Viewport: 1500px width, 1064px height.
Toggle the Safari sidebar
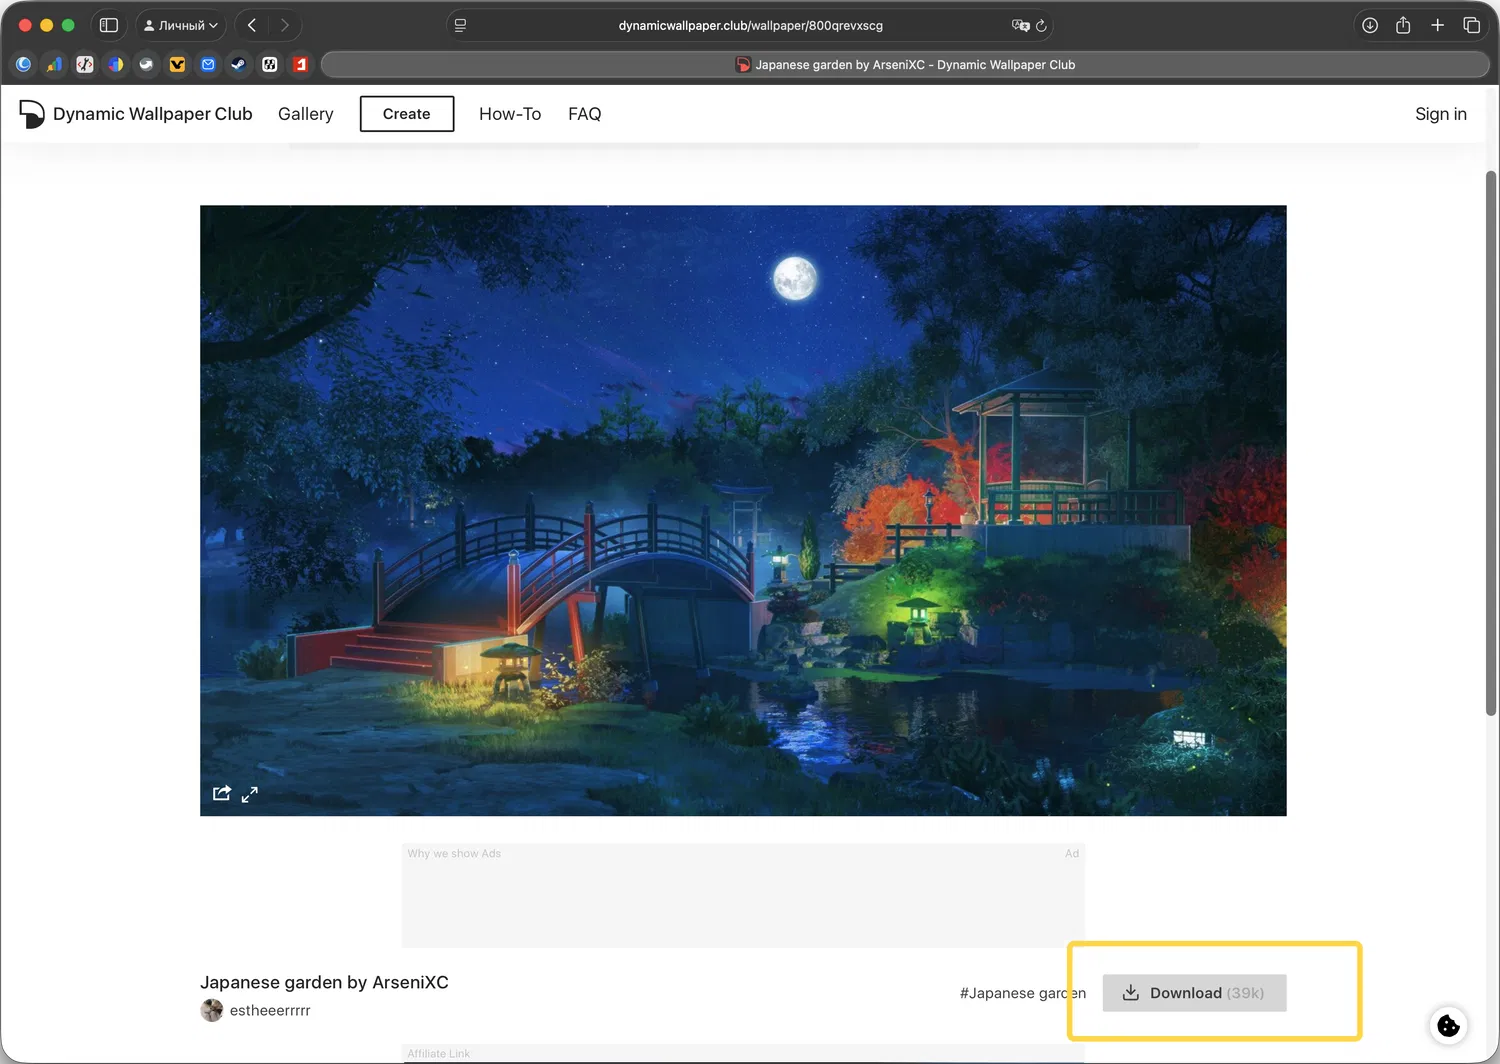click(x=109, y=25)
